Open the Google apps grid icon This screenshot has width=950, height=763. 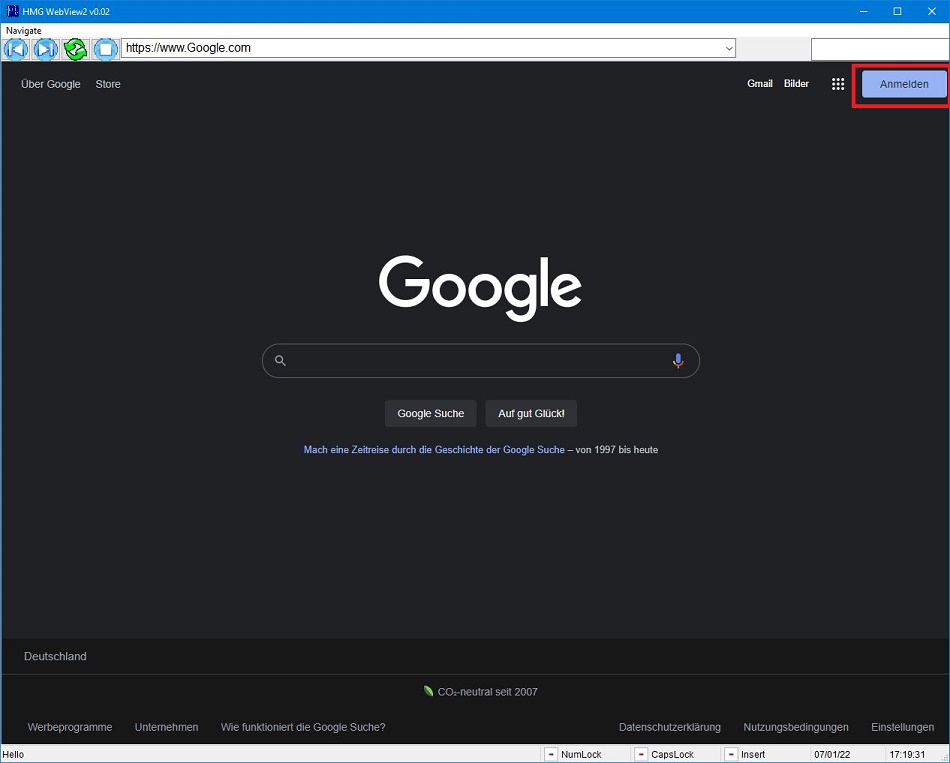click(838, 84)
